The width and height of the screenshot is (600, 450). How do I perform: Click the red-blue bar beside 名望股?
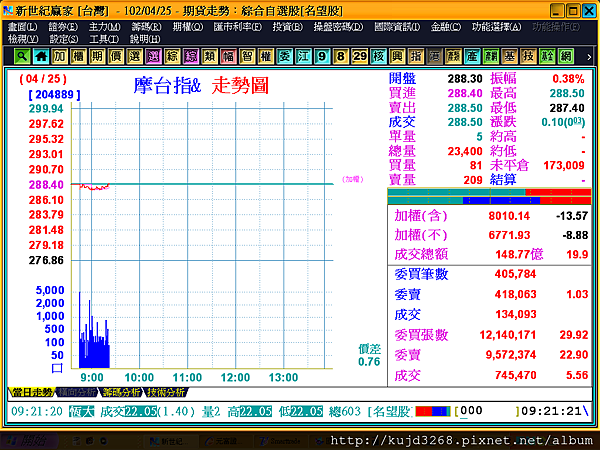click(x=432, y=411)
